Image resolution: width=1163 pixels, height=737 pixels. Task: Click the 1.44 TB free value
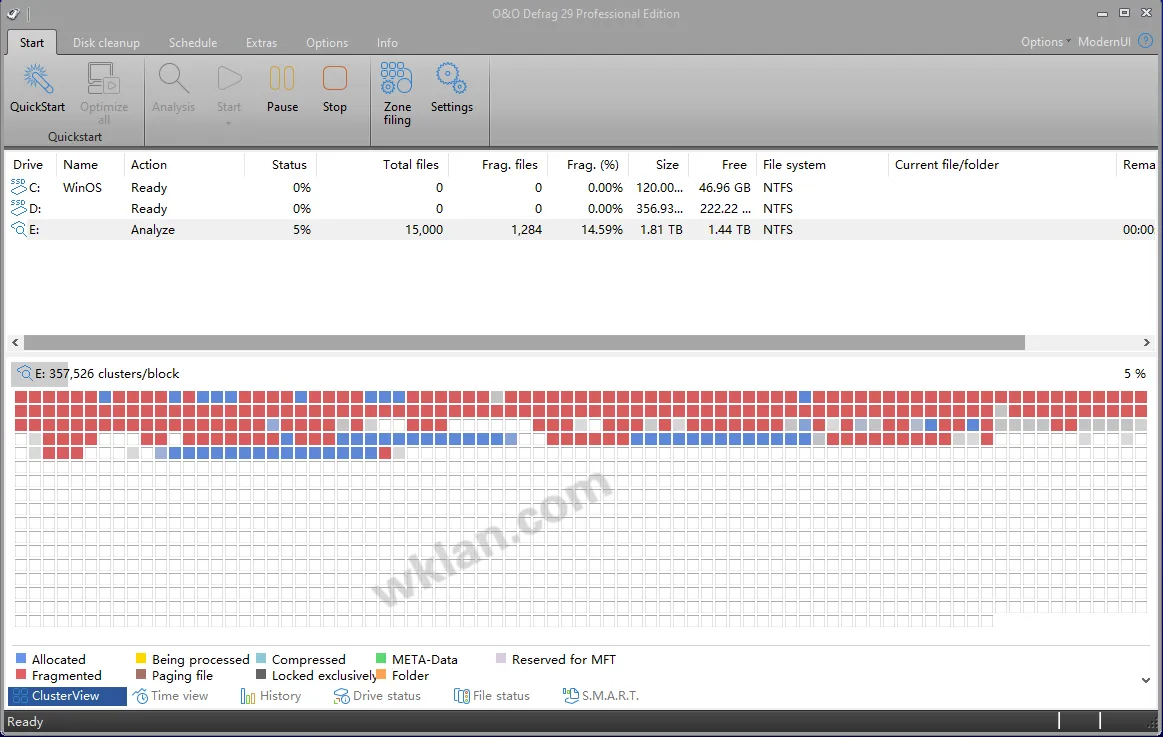click(x=729, y=230)
